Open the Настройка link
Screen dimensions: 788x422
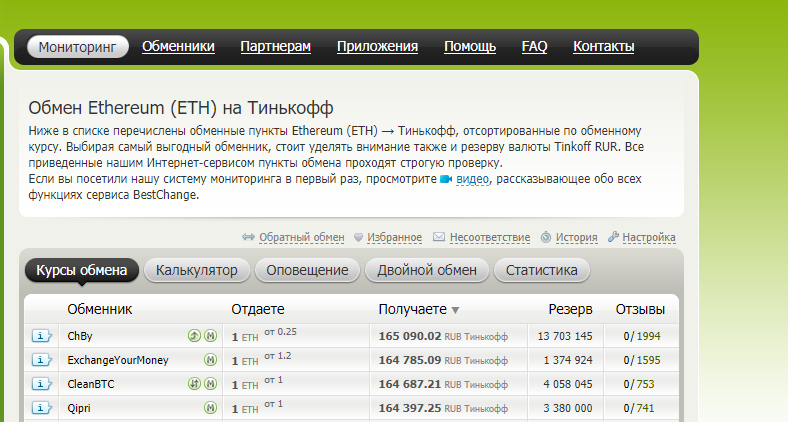point(649,237)
